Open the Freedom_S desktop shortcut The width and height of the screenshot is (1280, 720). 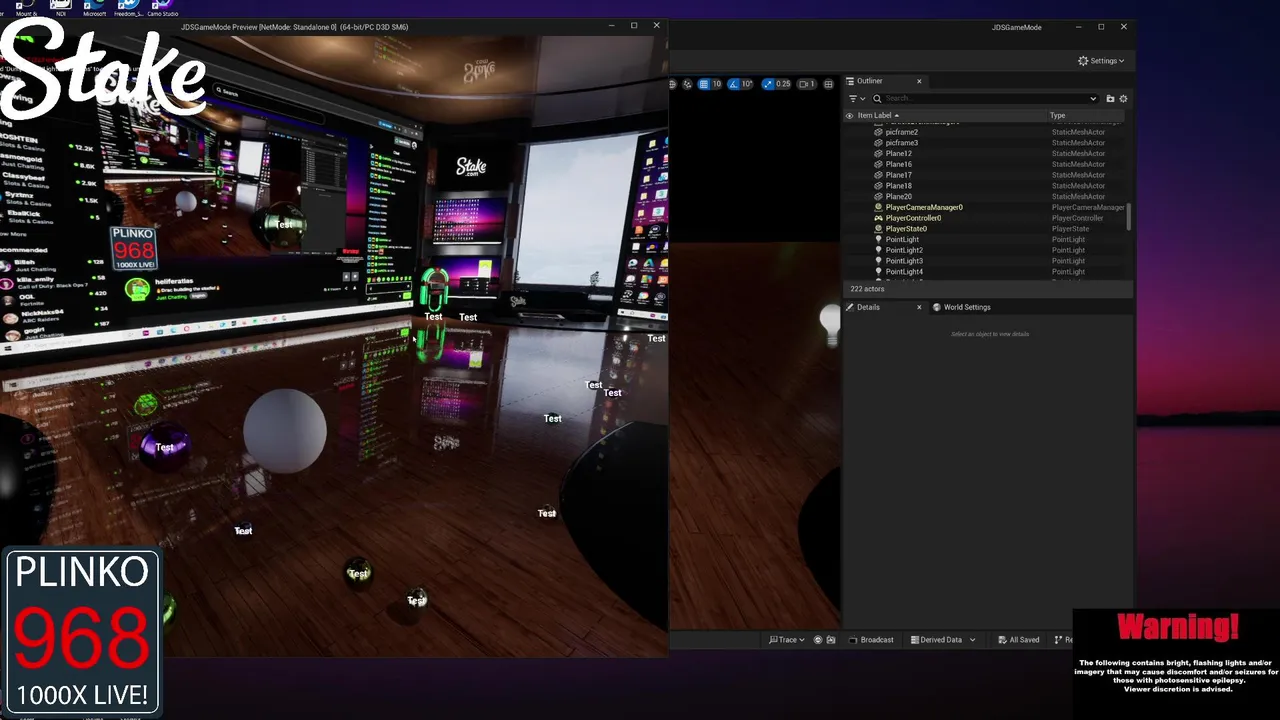pyautogui.click(x=128, y=8)
